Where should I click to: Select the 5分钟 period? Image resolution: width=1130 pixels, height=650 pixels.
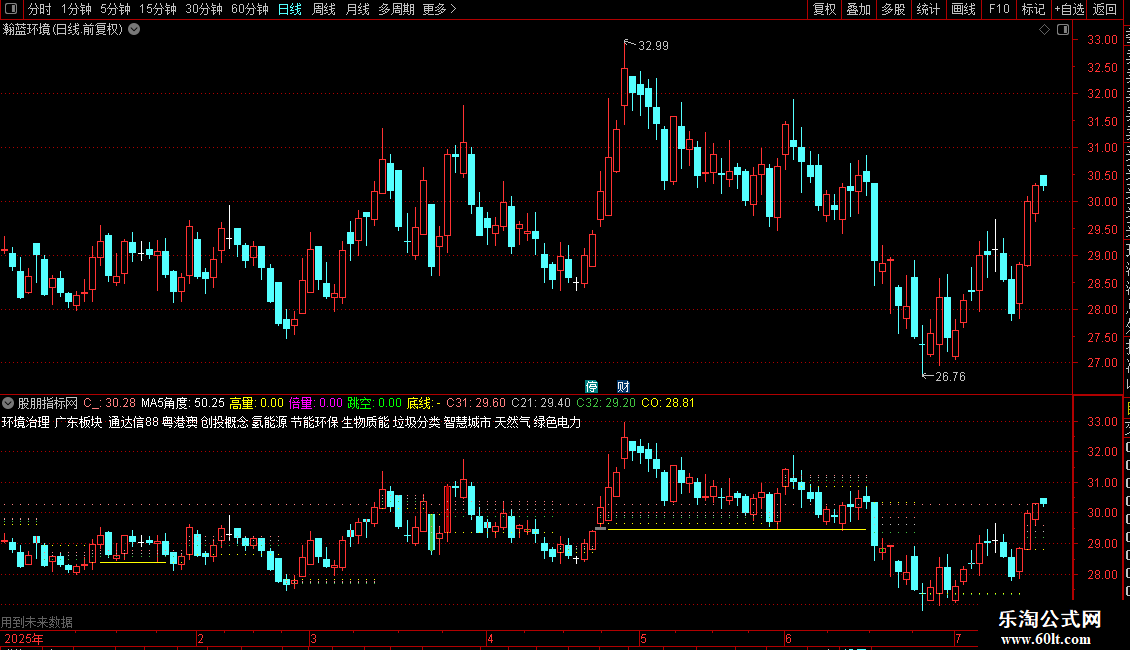(x=115, y=9)
